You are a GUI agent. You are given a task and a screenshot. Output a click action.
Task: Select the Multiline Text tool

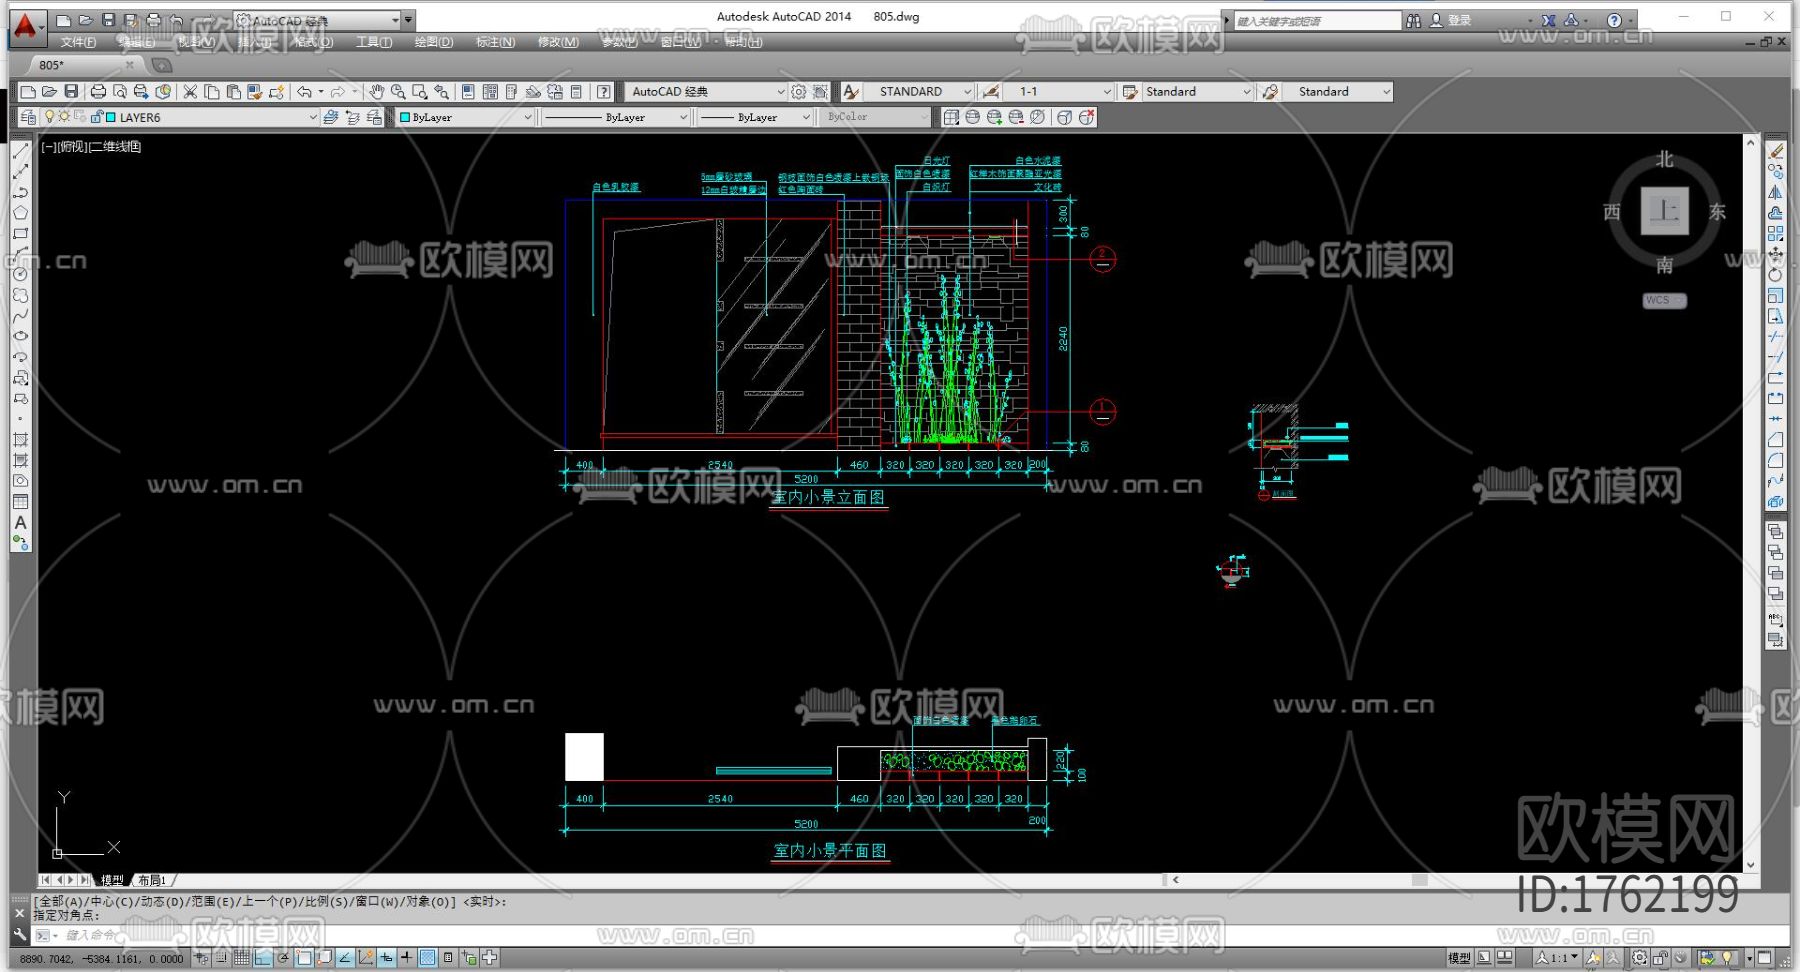(x=20, y=523)
